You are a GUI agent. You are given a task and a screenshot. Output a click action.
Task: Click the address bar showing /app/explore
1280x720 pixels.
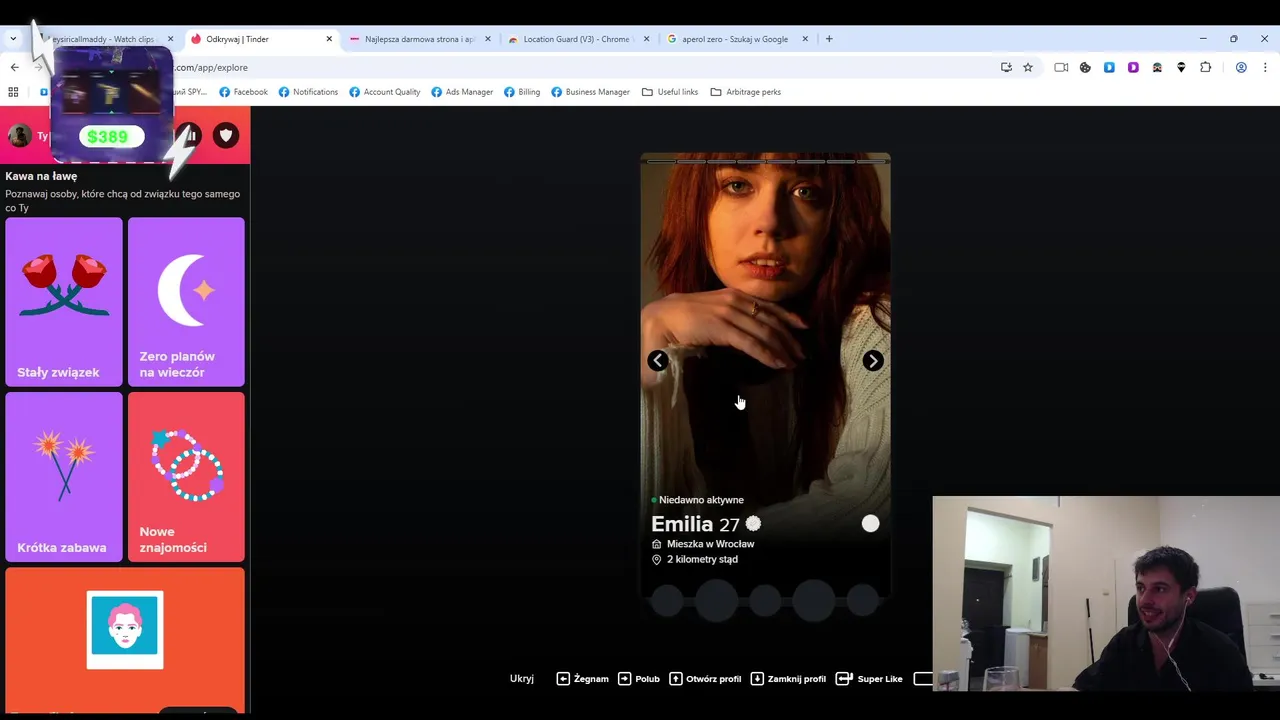point(580,67)
